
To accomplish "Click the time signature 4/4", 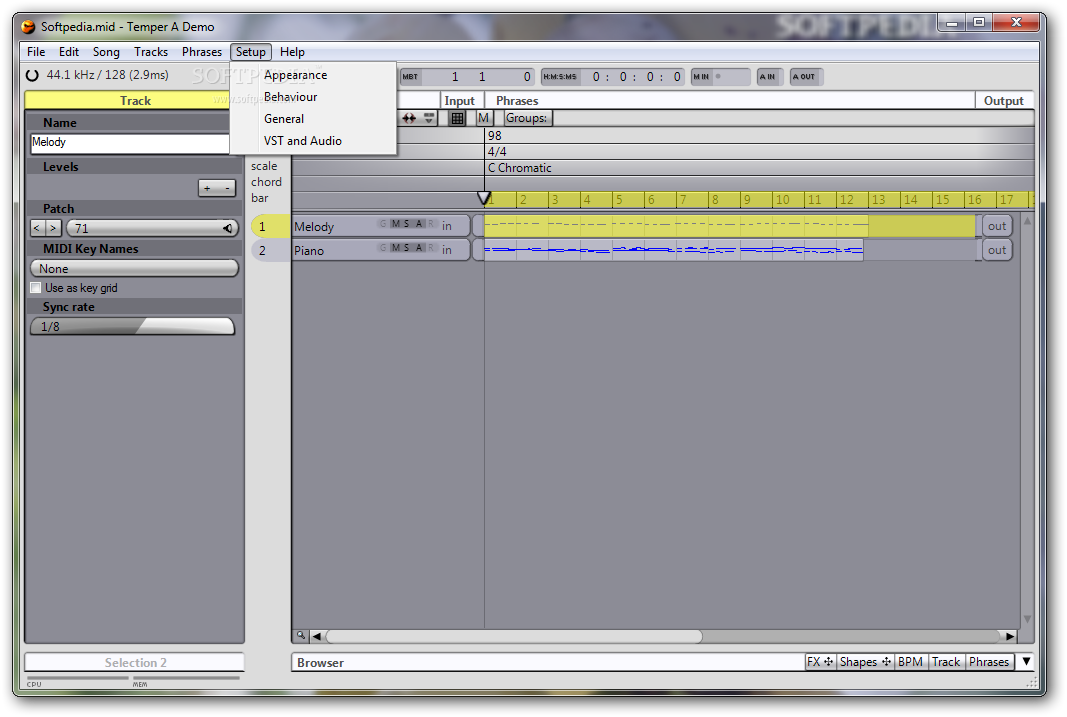I will pos(497,152).
